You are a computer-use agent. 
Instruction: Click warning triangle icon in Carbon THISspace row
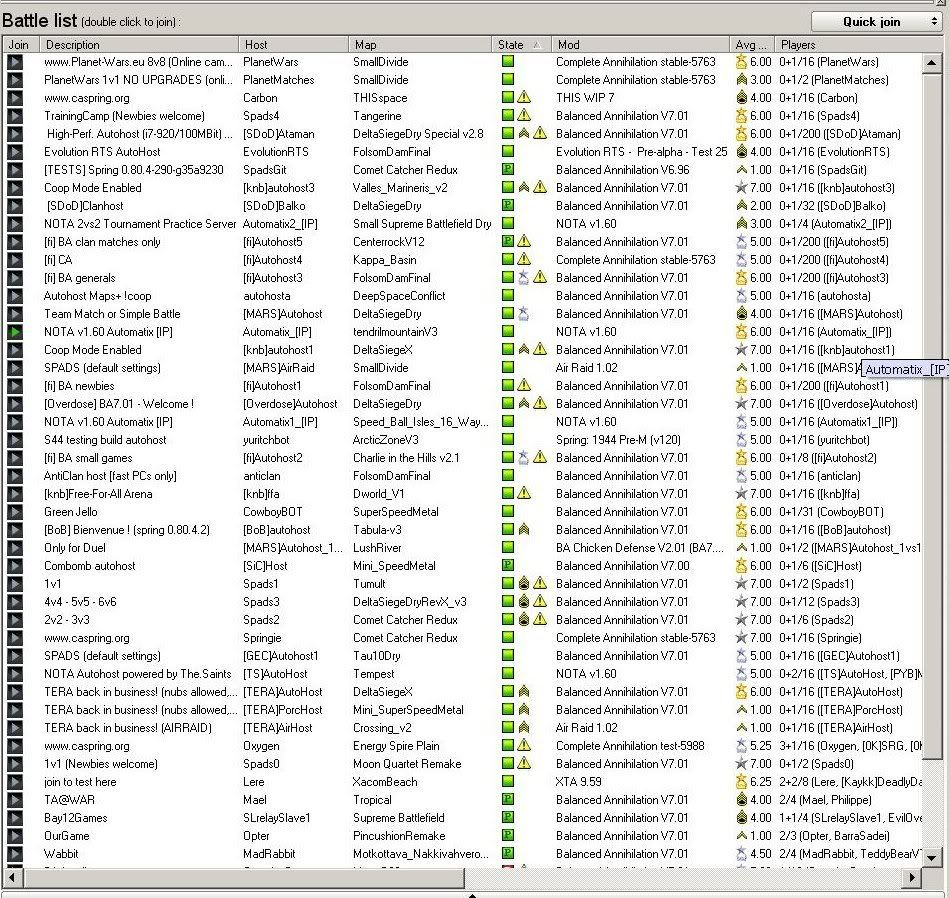(524, 97)
